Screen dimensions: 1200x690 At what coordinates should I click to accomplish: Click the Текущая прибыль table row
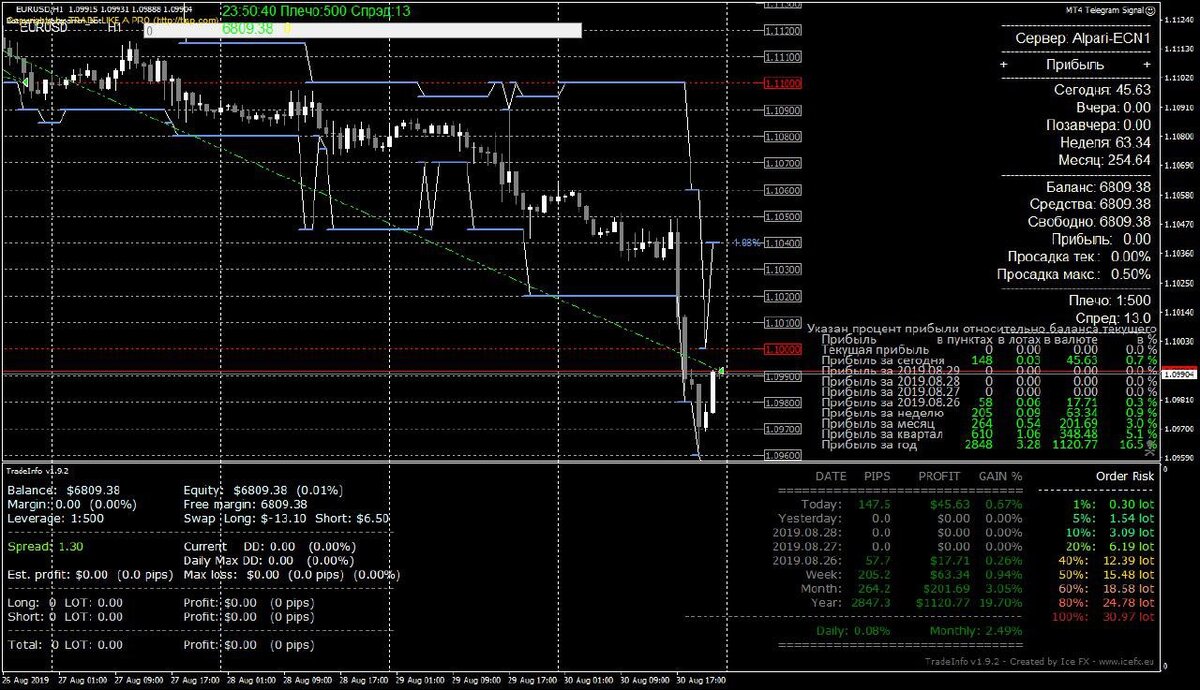tap(988, 350)
